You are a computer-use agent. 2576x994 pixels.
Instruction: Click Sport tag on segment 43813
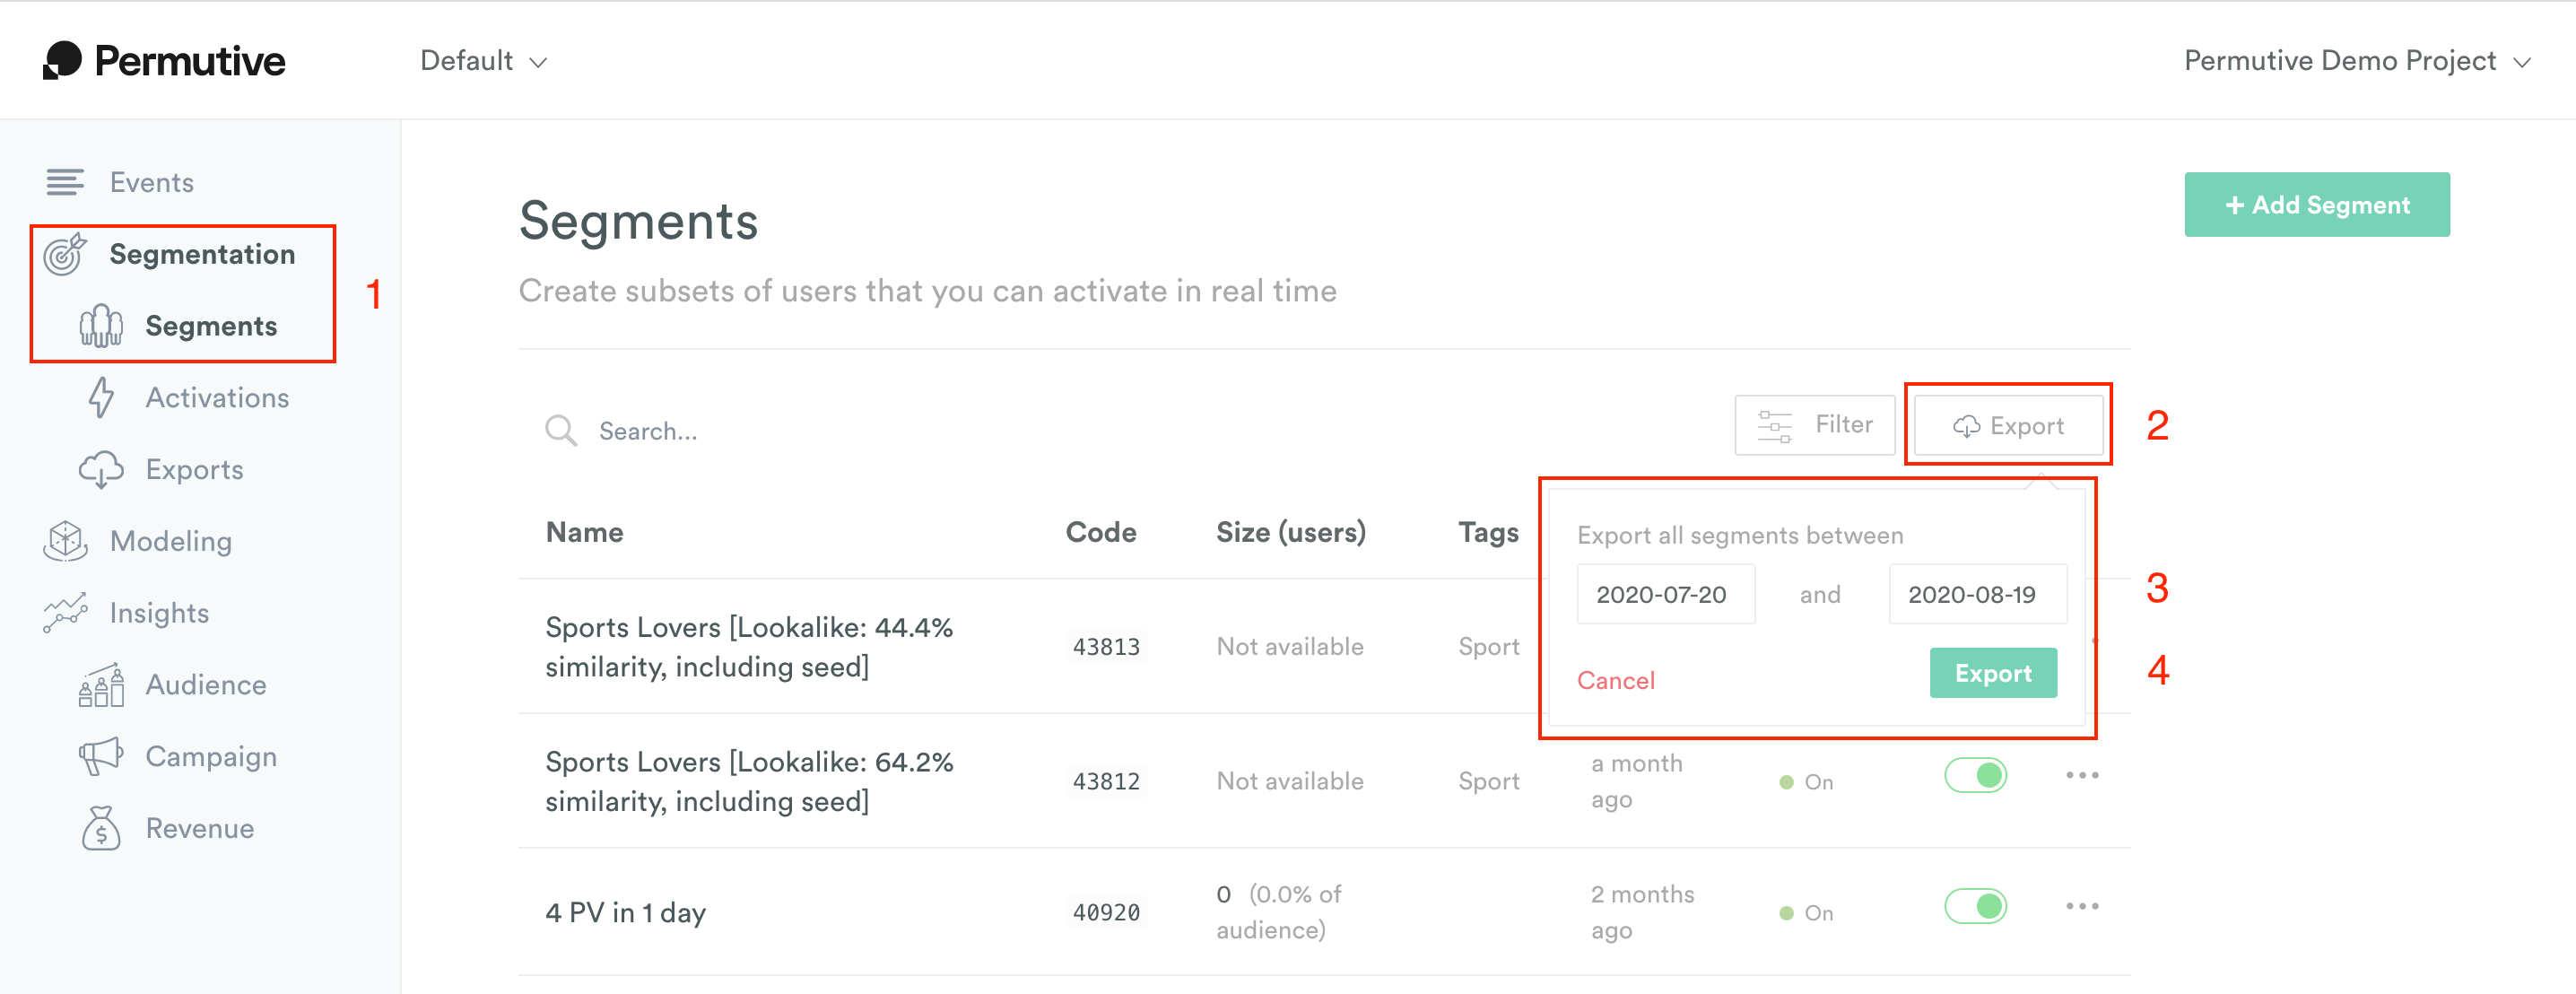pos(1488,647)
